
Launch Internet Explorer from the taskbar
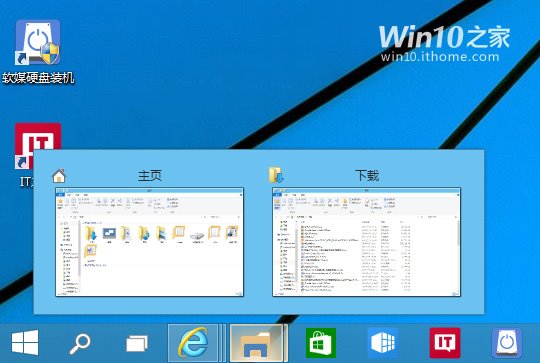[x=193, y=343]
